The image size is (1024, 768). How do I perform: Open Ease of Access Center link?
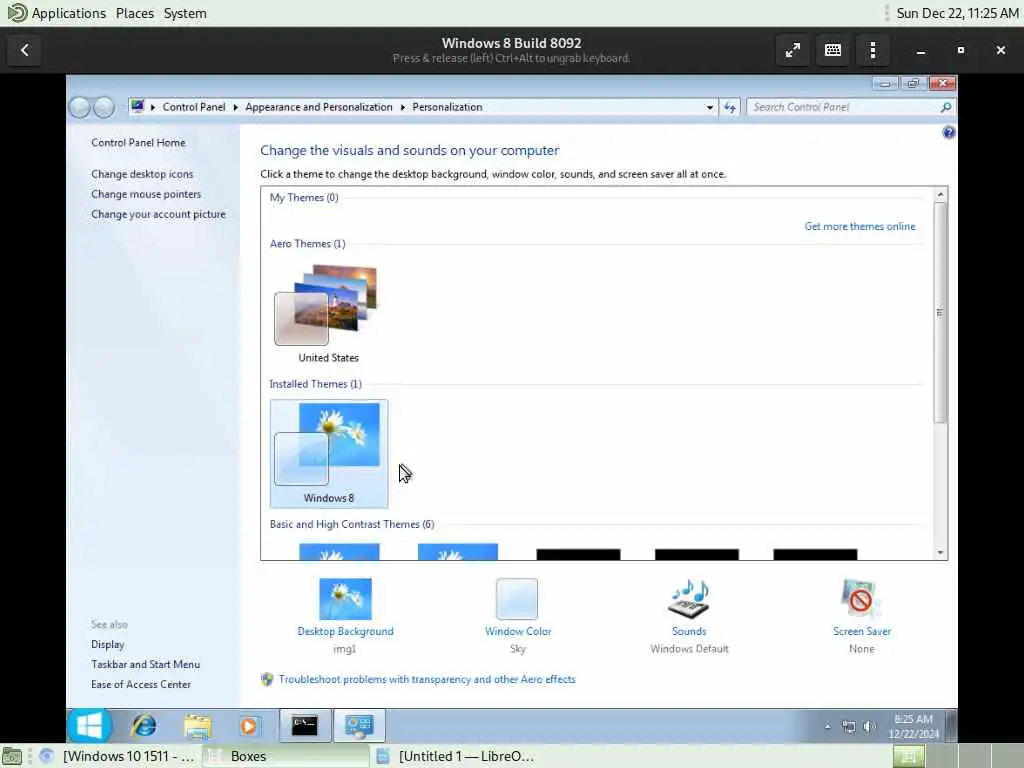point(141,684)
